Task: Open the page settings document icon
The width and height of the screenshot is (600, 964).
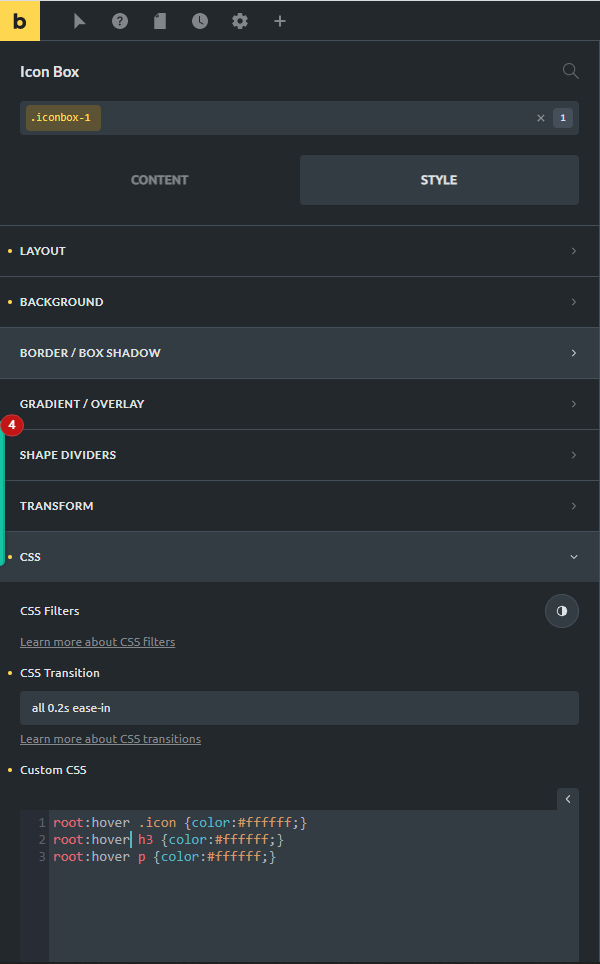Action: [x=160, y=22]
